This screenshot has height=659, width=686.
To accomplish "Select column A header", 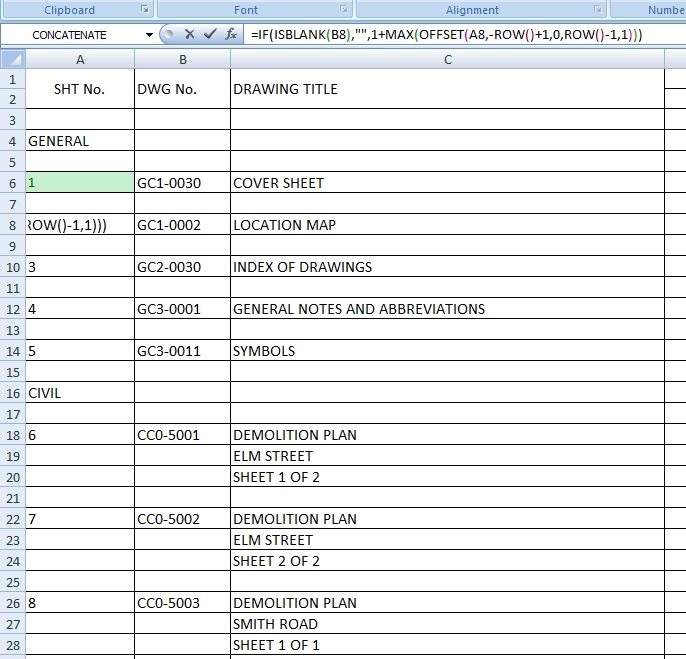I will [x=80, y=60].
